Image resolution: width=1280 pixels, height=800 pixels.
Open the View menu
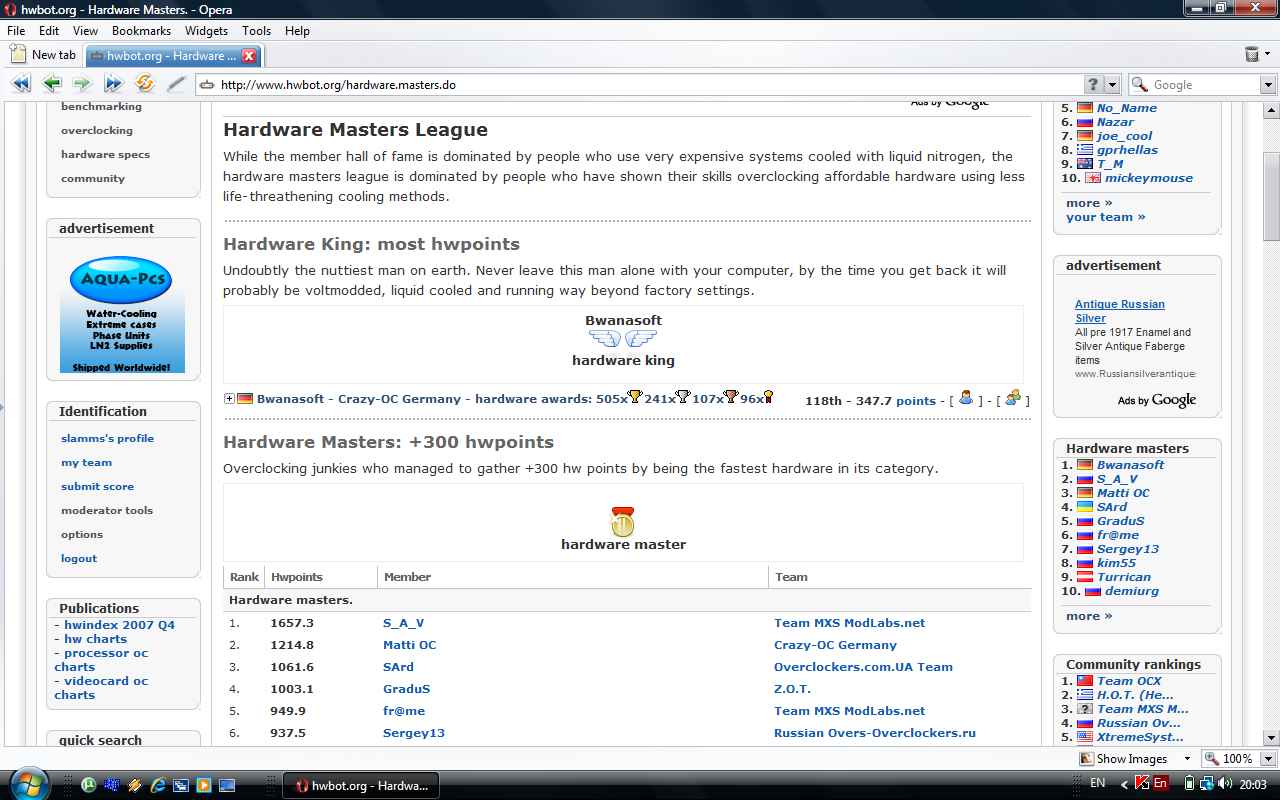pos(86,31)
